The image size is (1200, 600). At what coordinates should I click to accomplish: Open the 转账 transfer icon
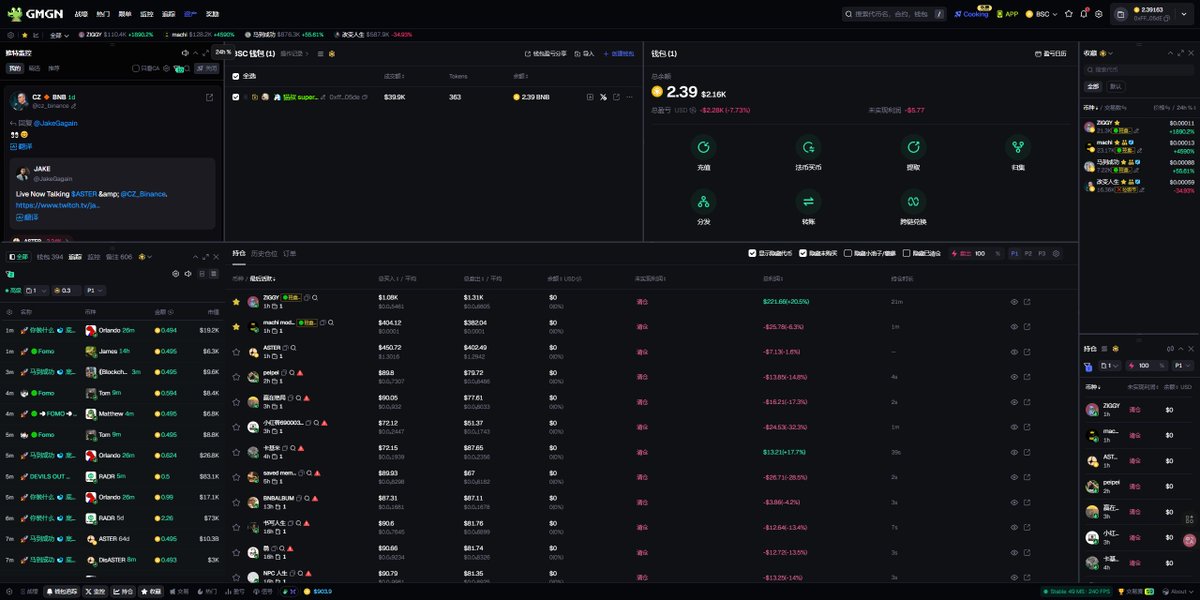[x=807, y=202]
